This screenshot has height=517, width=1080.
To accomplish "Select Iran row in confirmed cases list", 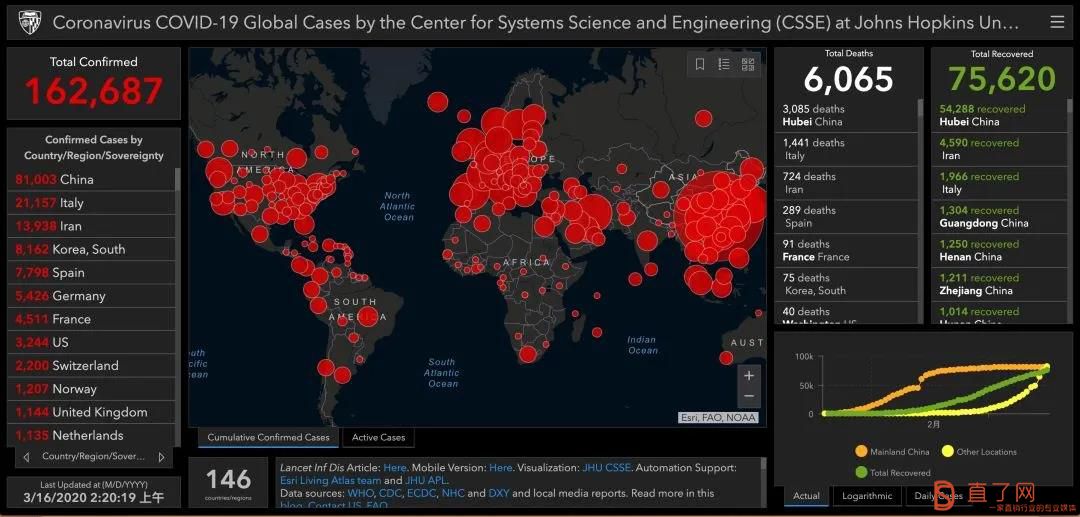I will [92, 226].
